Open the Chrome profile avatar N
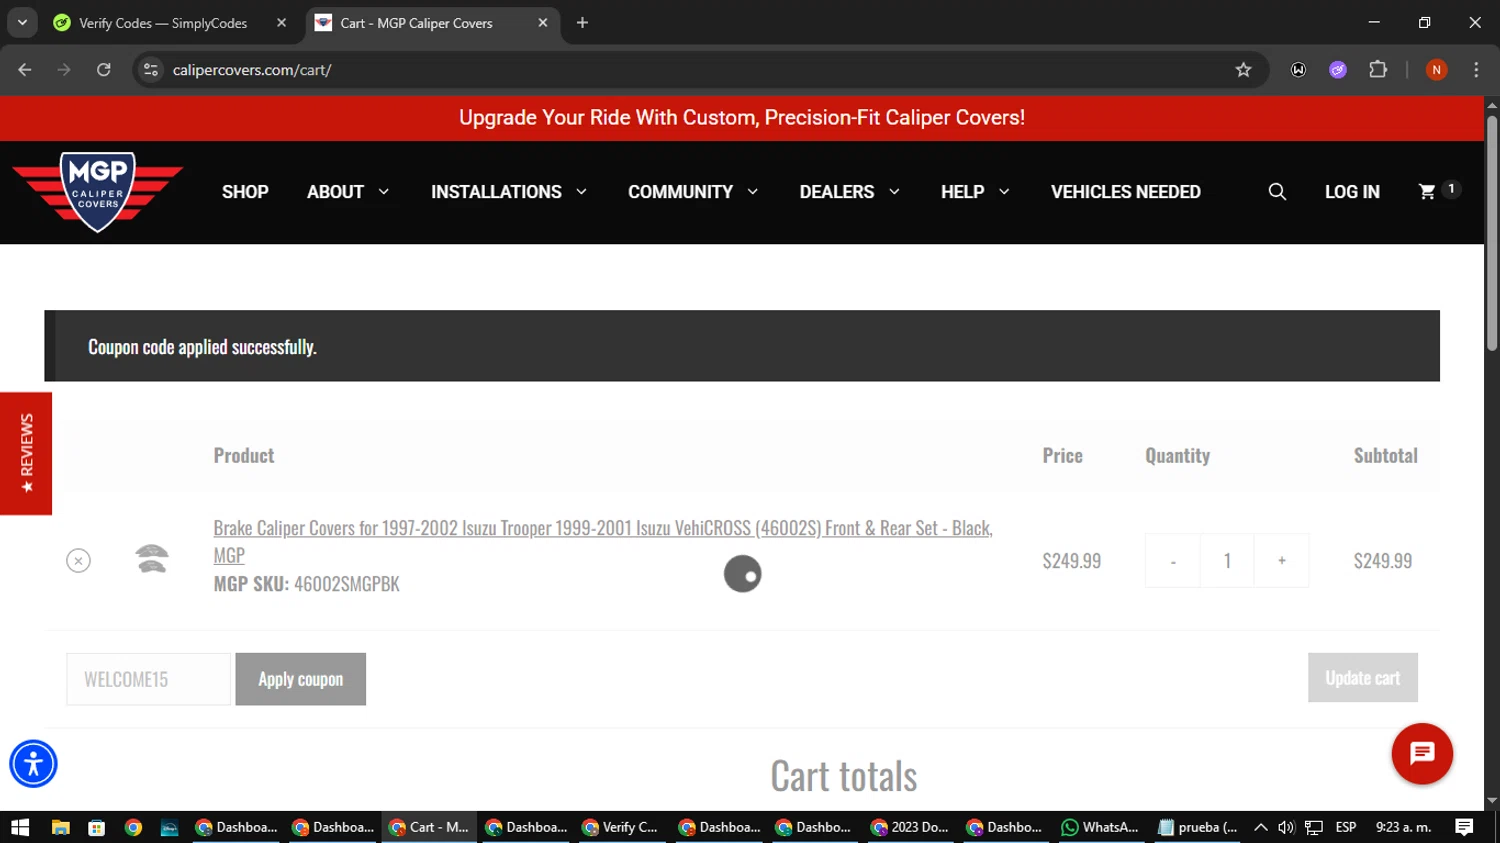The width and height of the screenshot is (1500, 843). 1436,70
